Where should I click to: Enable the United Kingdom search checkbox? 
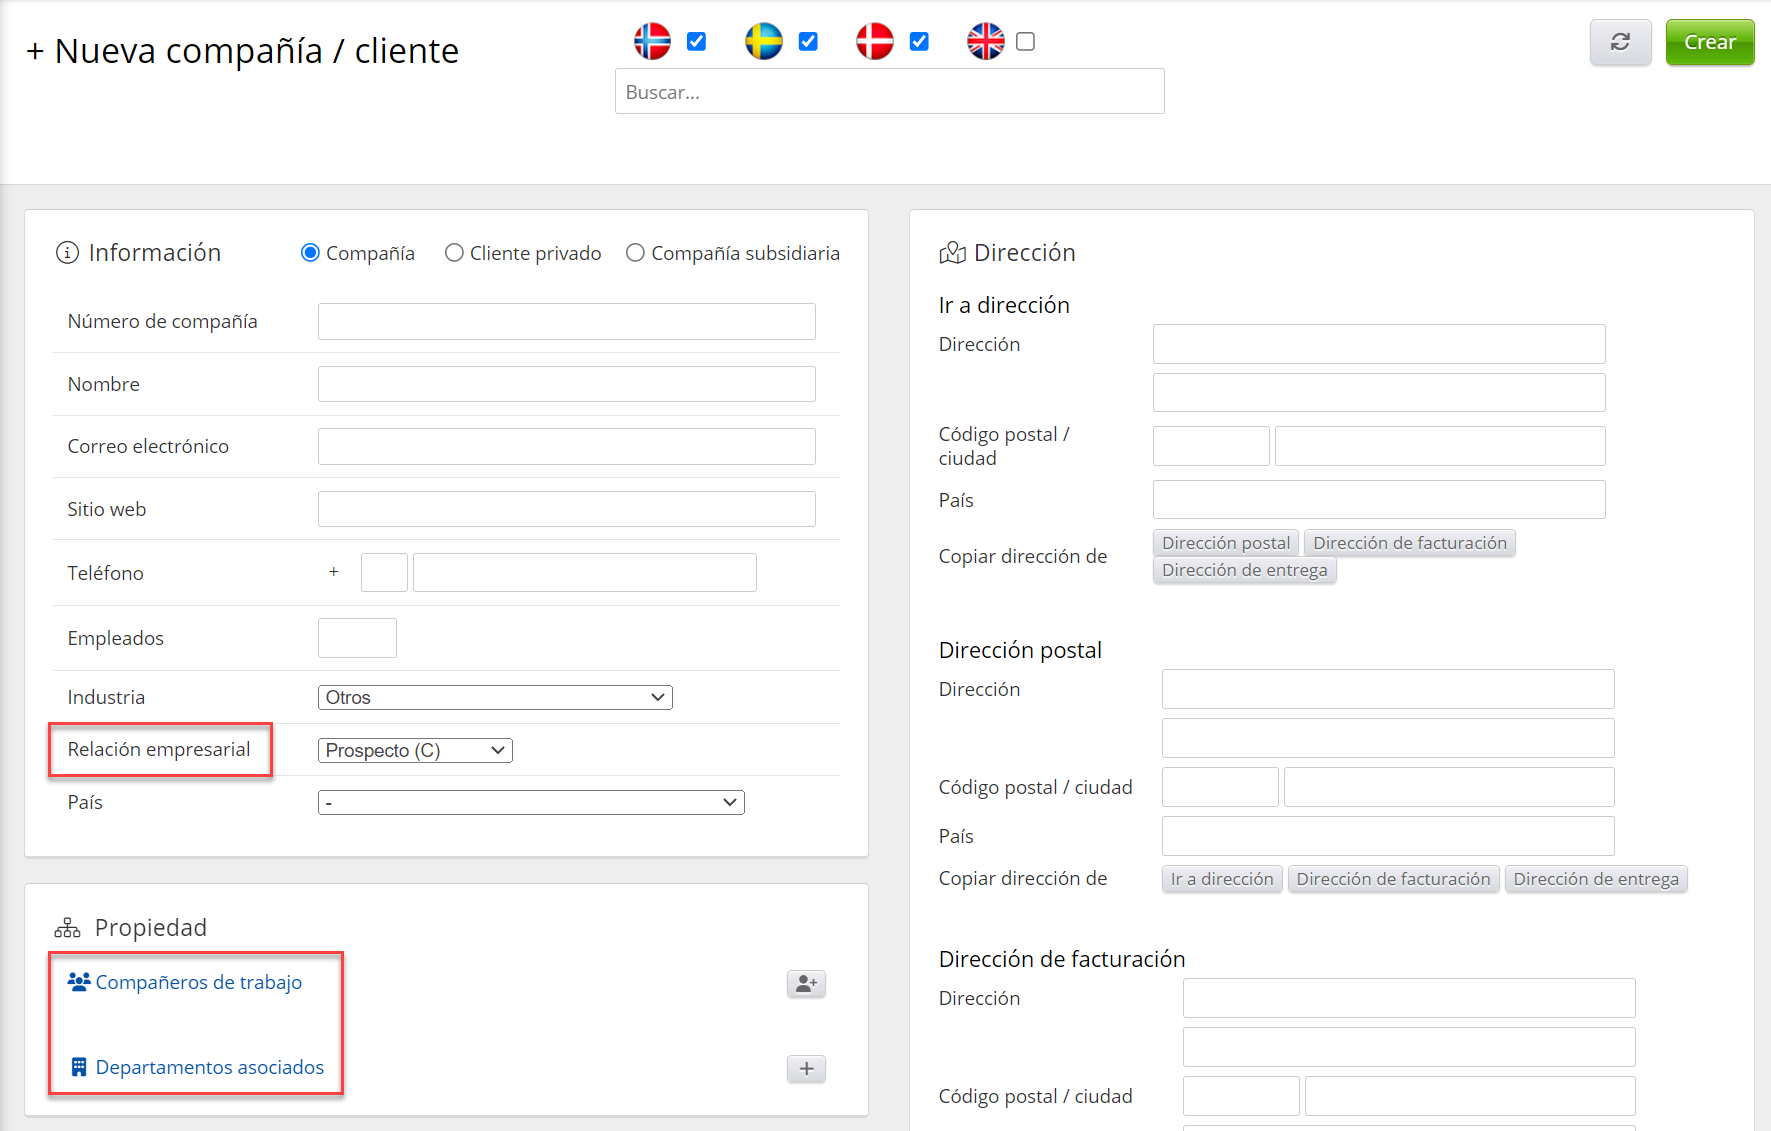(x=1025, y=41)
